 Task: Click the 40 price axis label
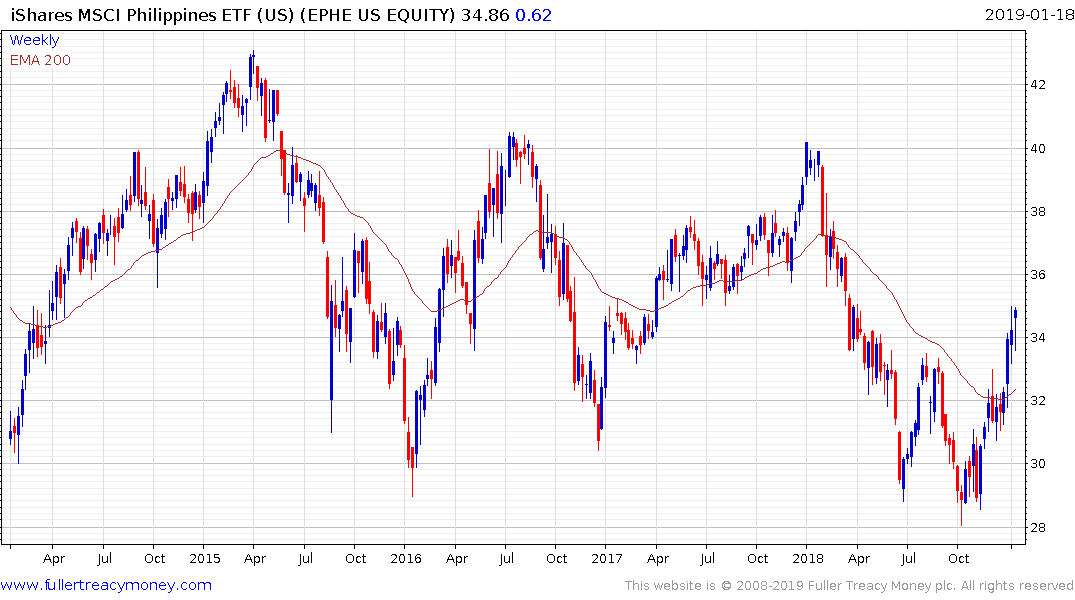[1038, 148]
